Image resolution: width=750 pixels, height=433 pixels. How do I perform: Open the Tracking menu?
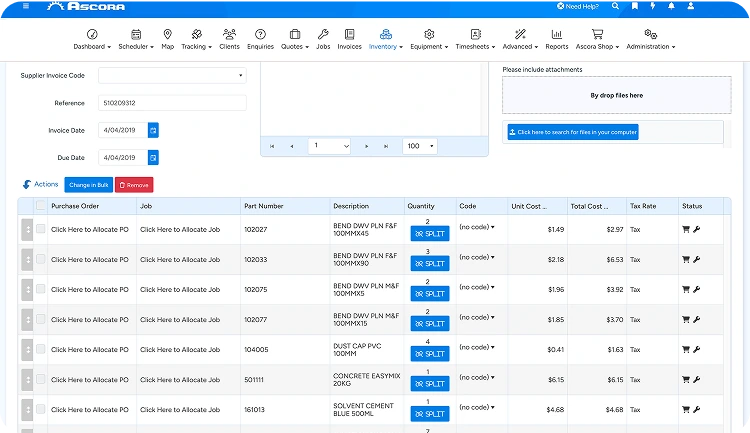coord(196,39)
